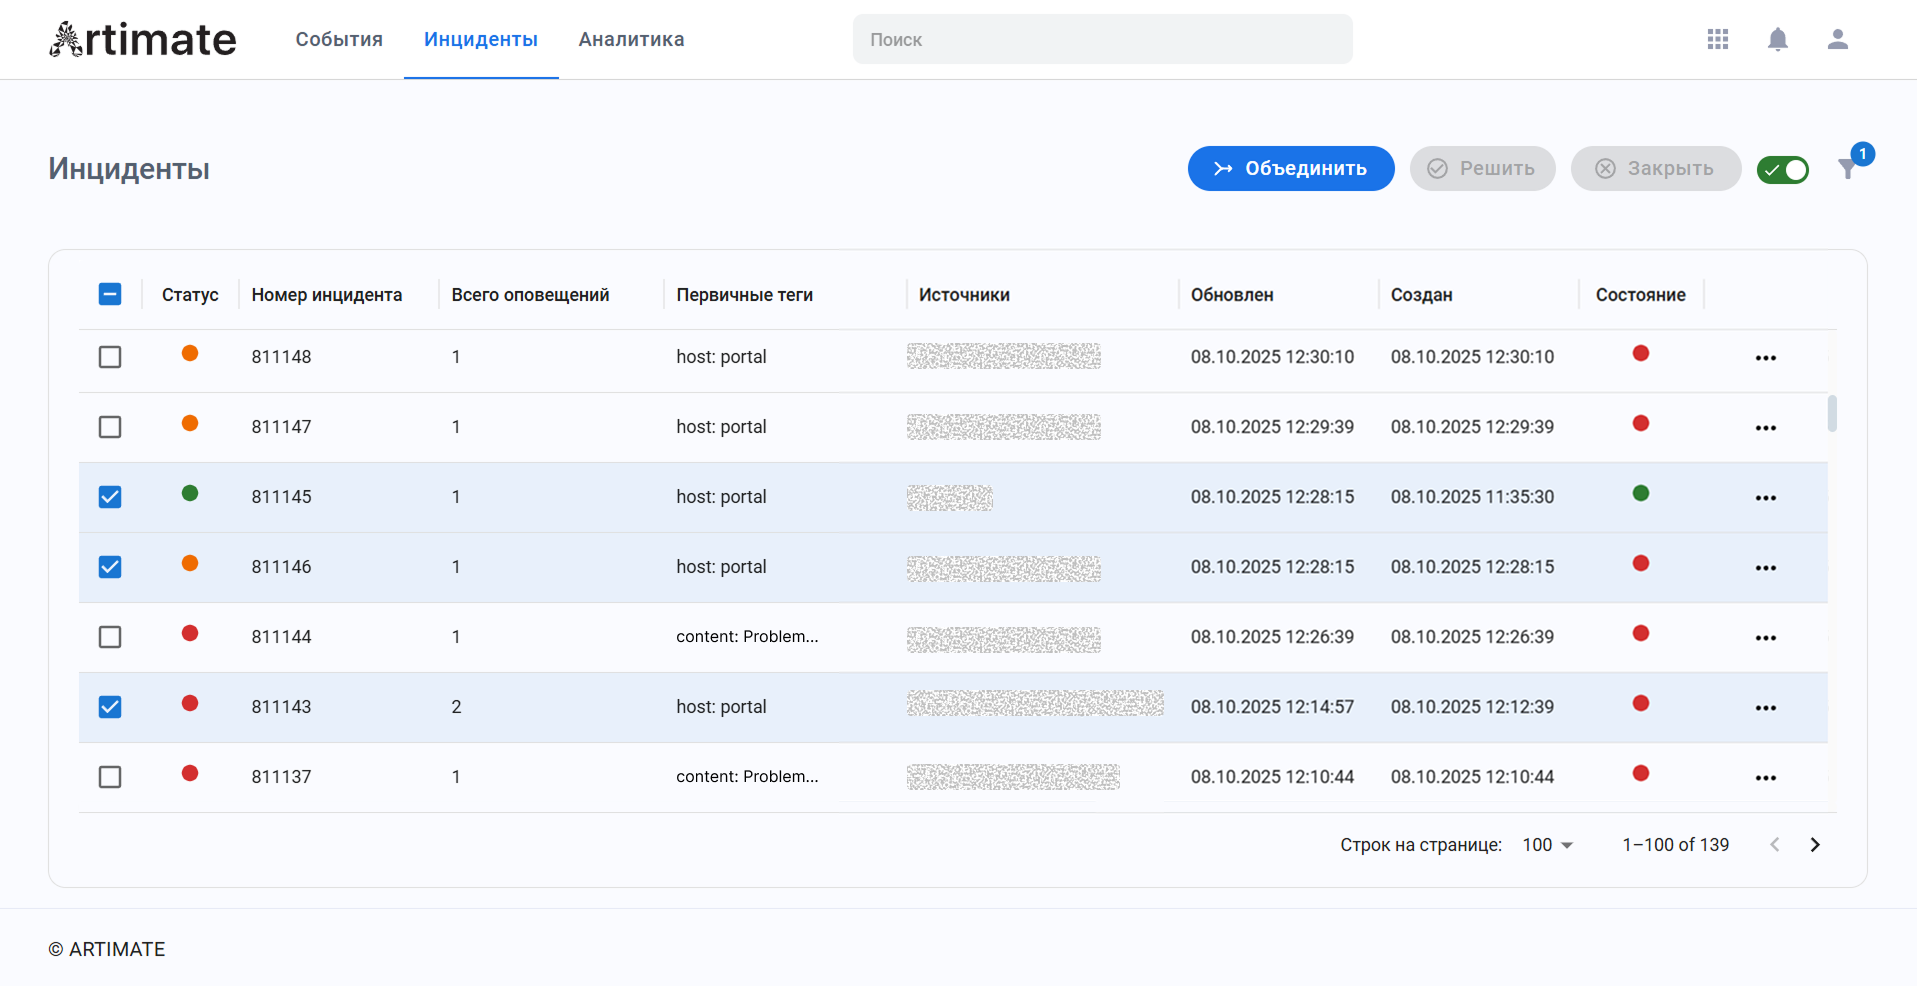
Task: Open three-dot menu for incident 811144
Action: pos(1765,638)
